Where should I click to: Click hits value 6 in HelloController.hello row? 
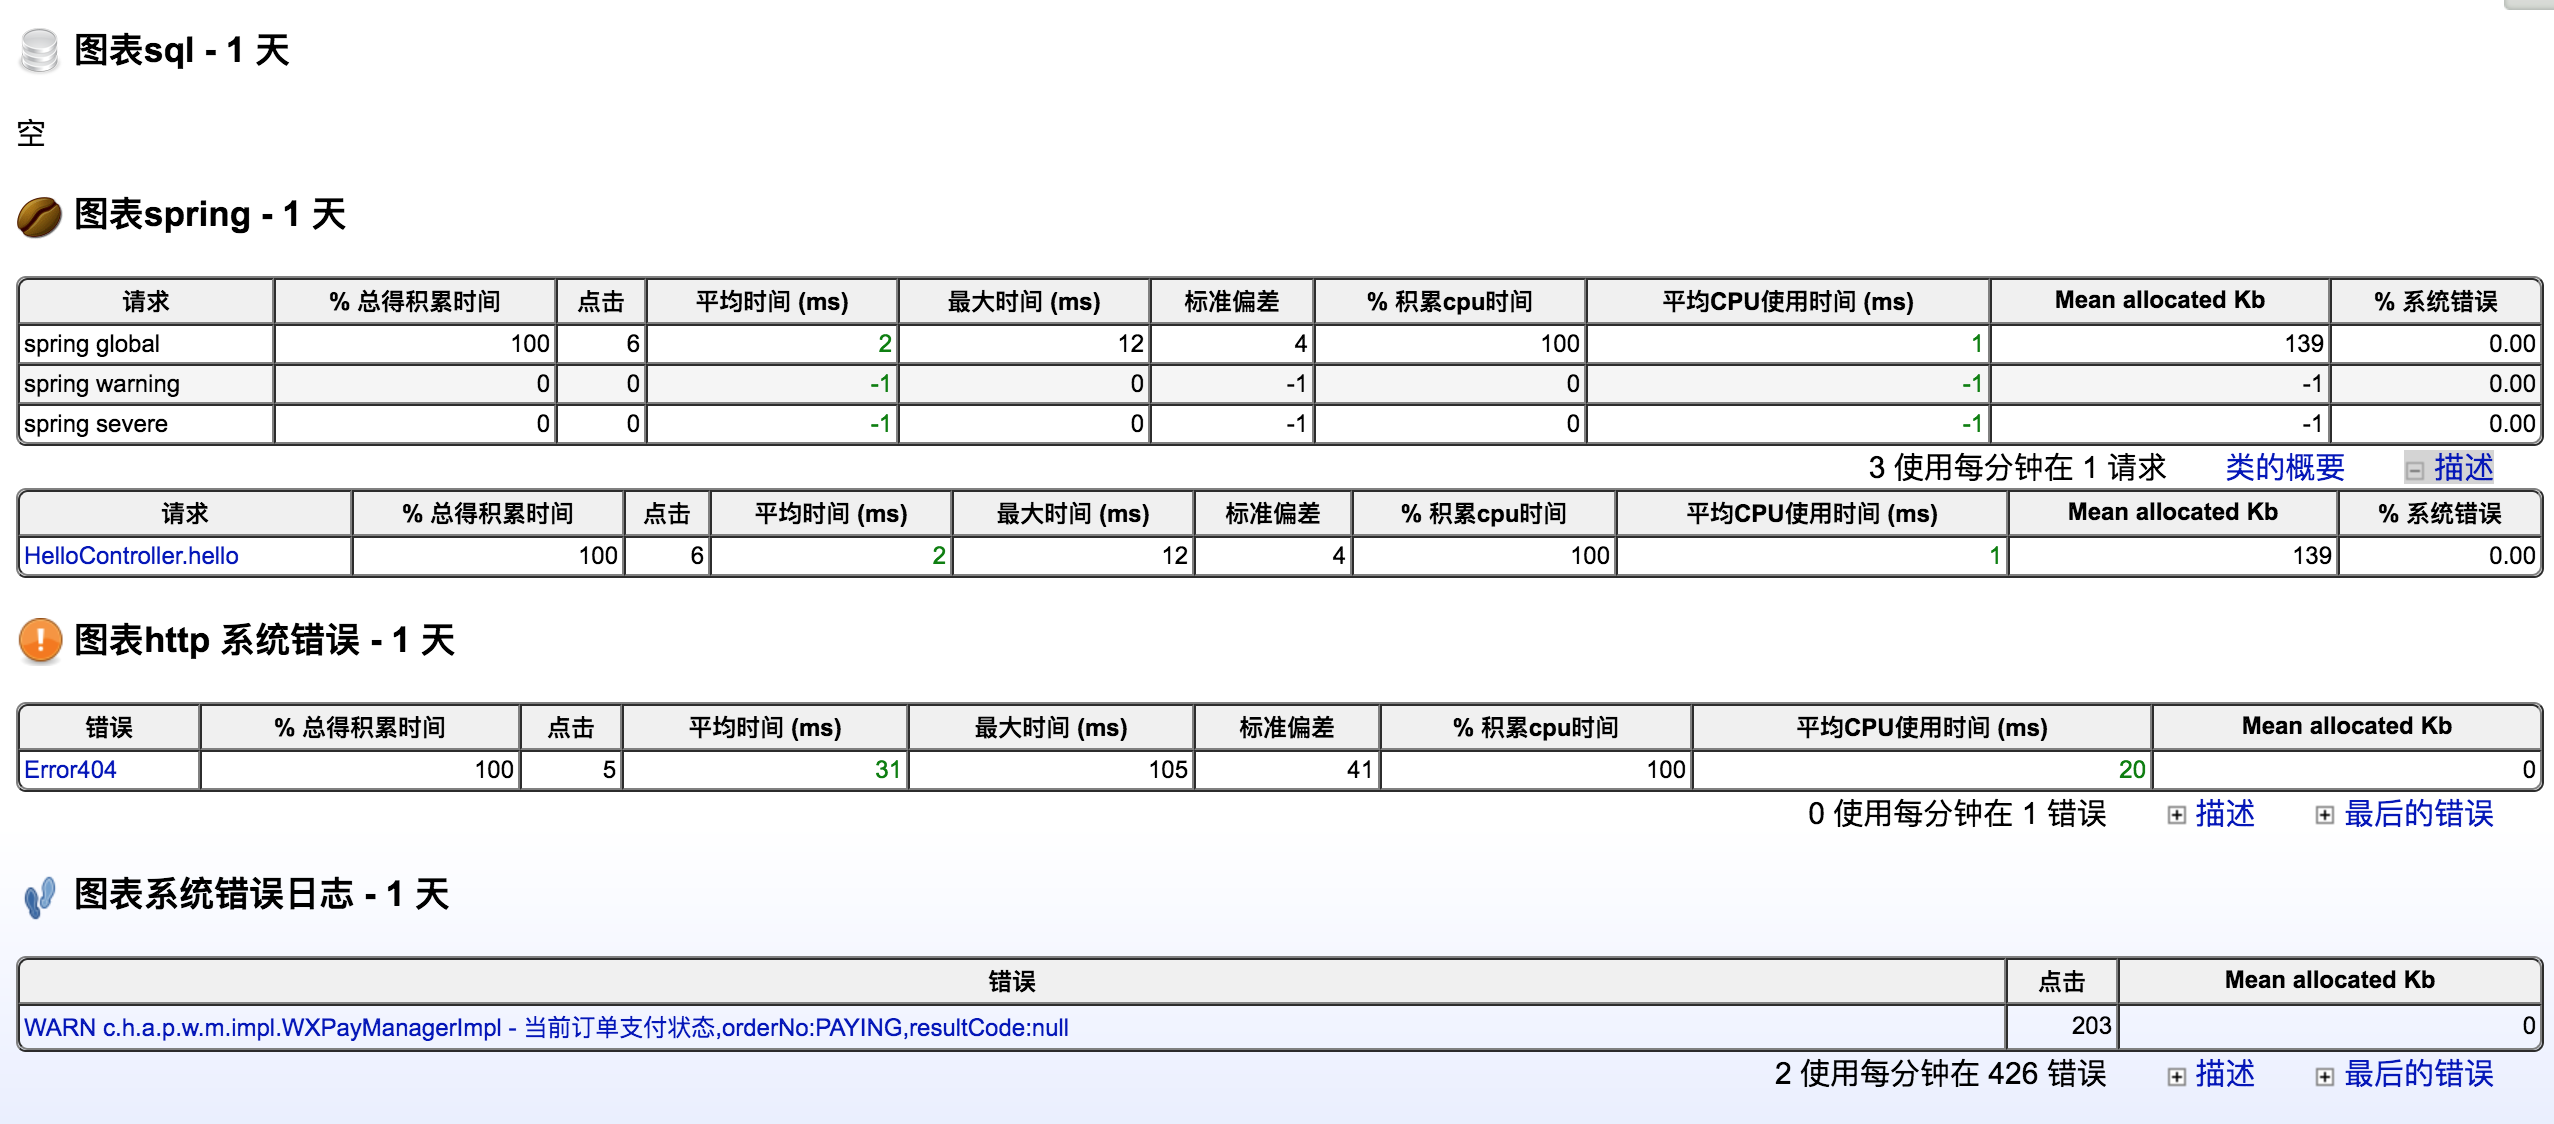coord(697,556)
